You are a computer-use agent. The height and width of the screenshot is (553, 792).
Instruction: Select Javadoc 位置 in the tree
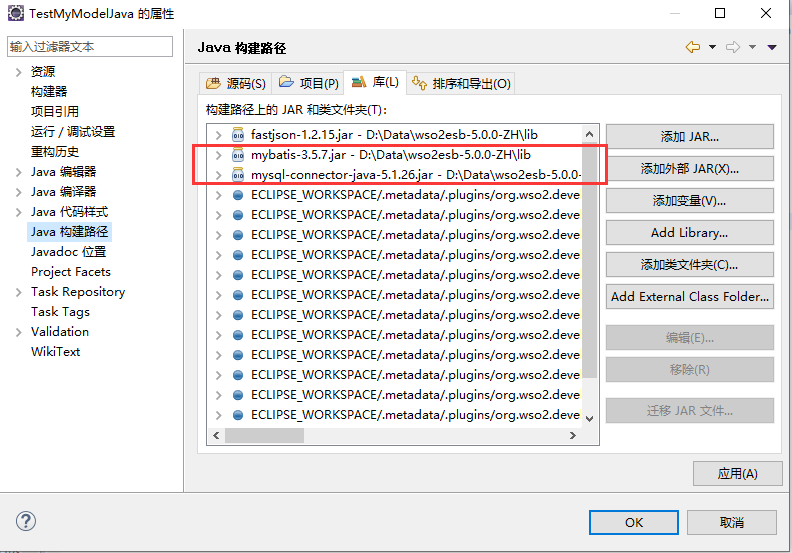(x=69, y=252)
